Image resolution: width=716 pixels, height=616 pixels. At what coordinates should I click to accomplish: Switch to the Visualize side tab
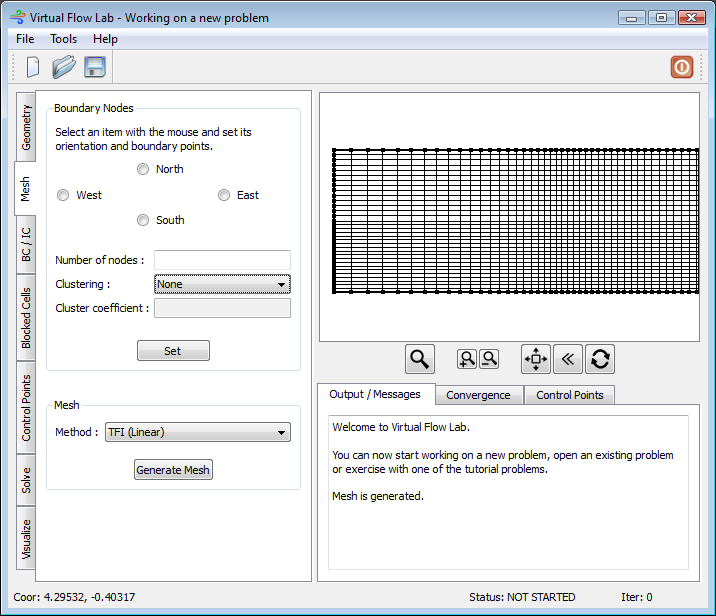tap(26, 538)
